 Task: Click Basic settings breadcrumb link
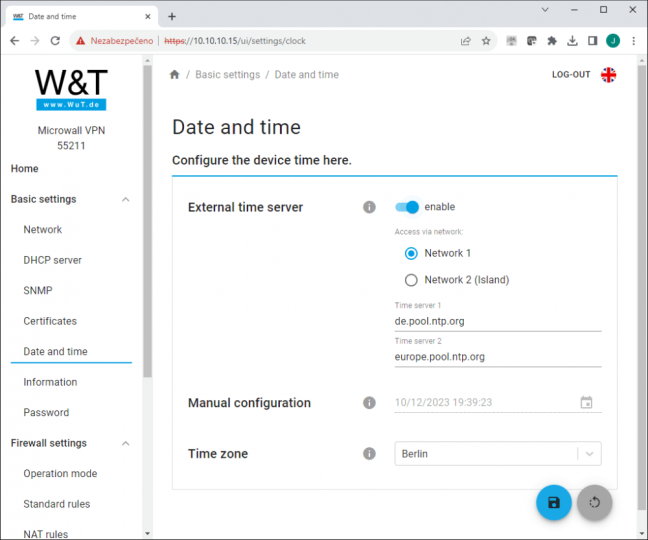click(x=228, y=75)
